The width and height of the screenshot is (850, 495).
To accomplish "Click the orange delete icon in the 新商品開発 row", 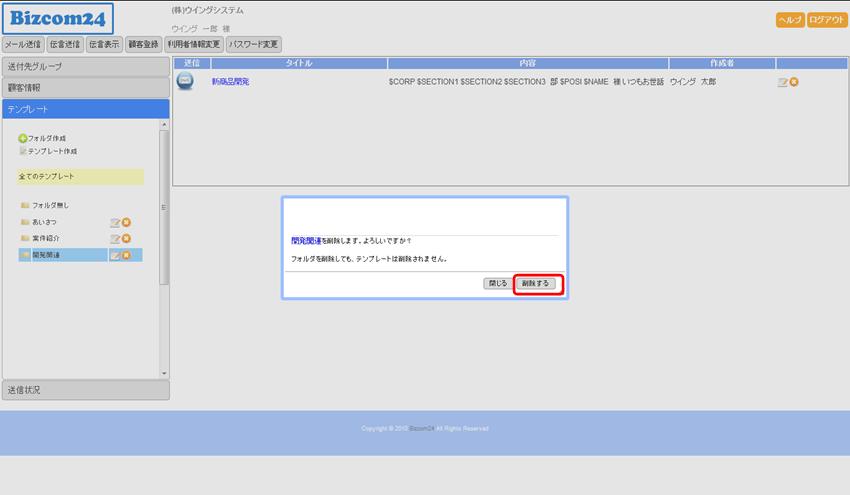I will tap(794, 82).
